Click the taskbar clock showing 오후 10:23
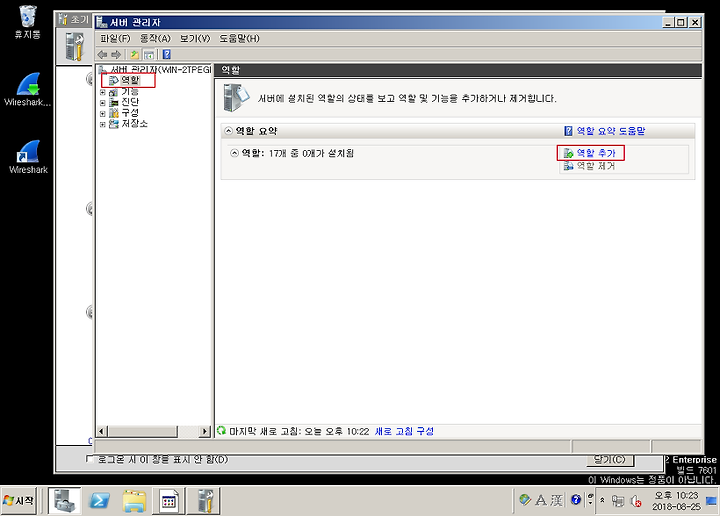The image size is (720, 516). click(676, 501)
